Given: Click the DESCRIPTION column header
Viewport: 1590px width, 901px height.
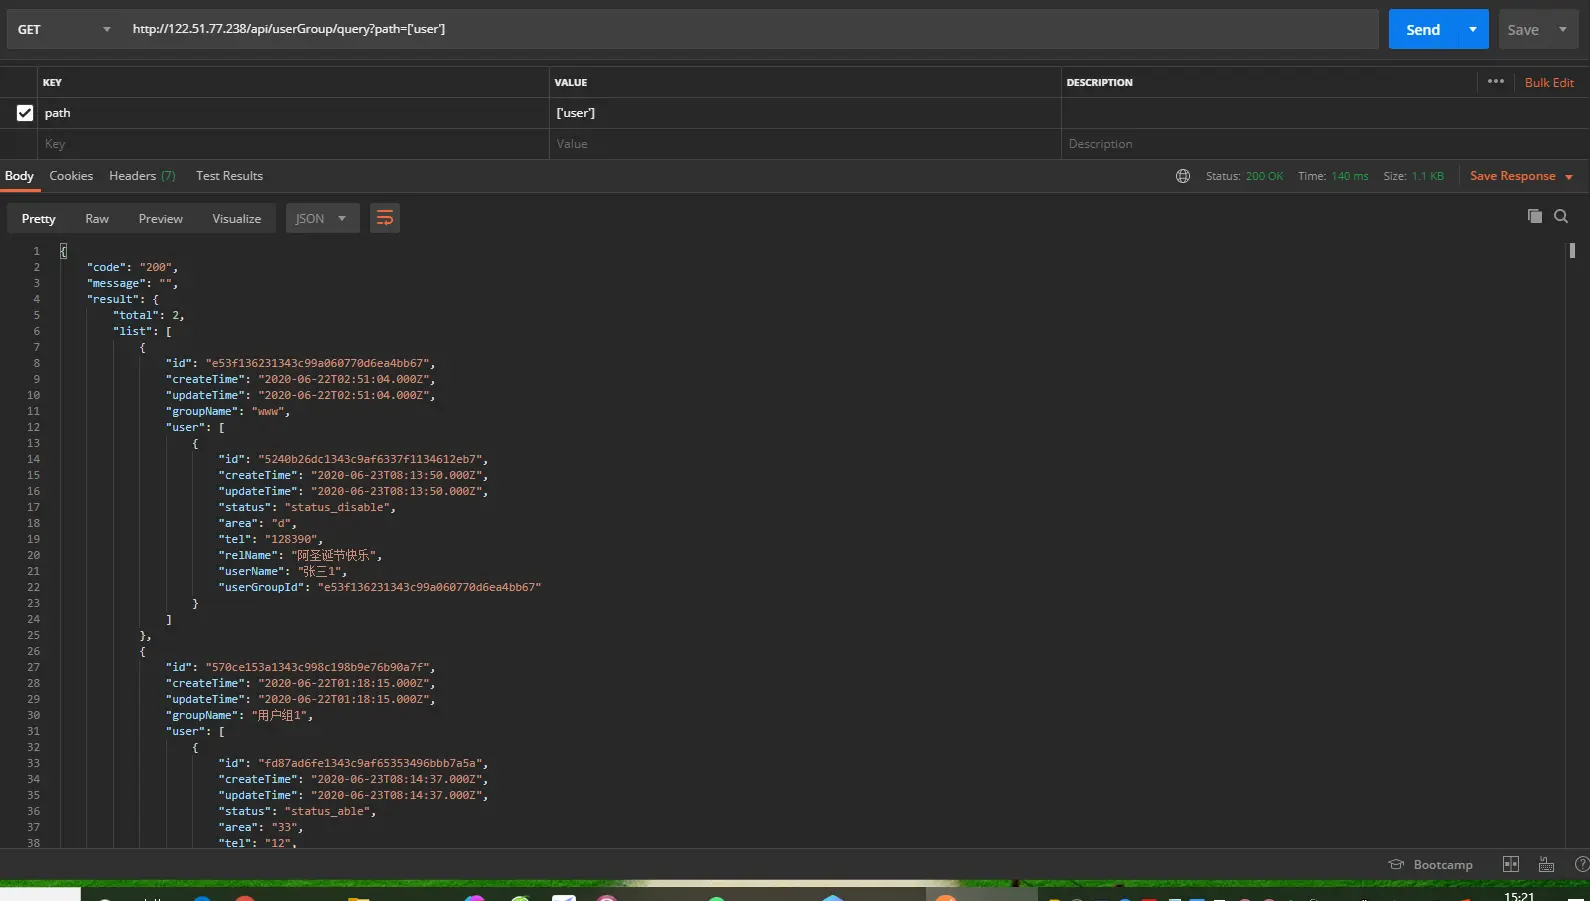Looking at the screenshot, I should 1099,82.
